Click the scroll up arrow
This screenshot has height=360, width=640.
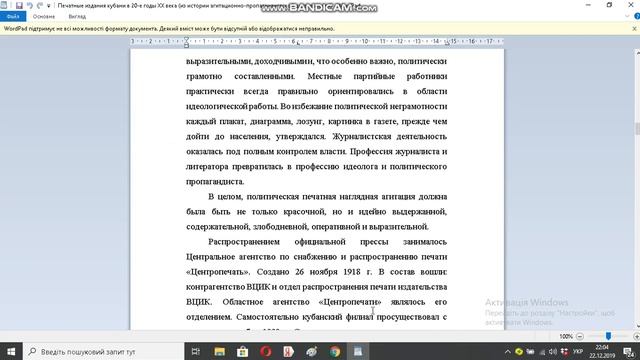click(637, 53)
